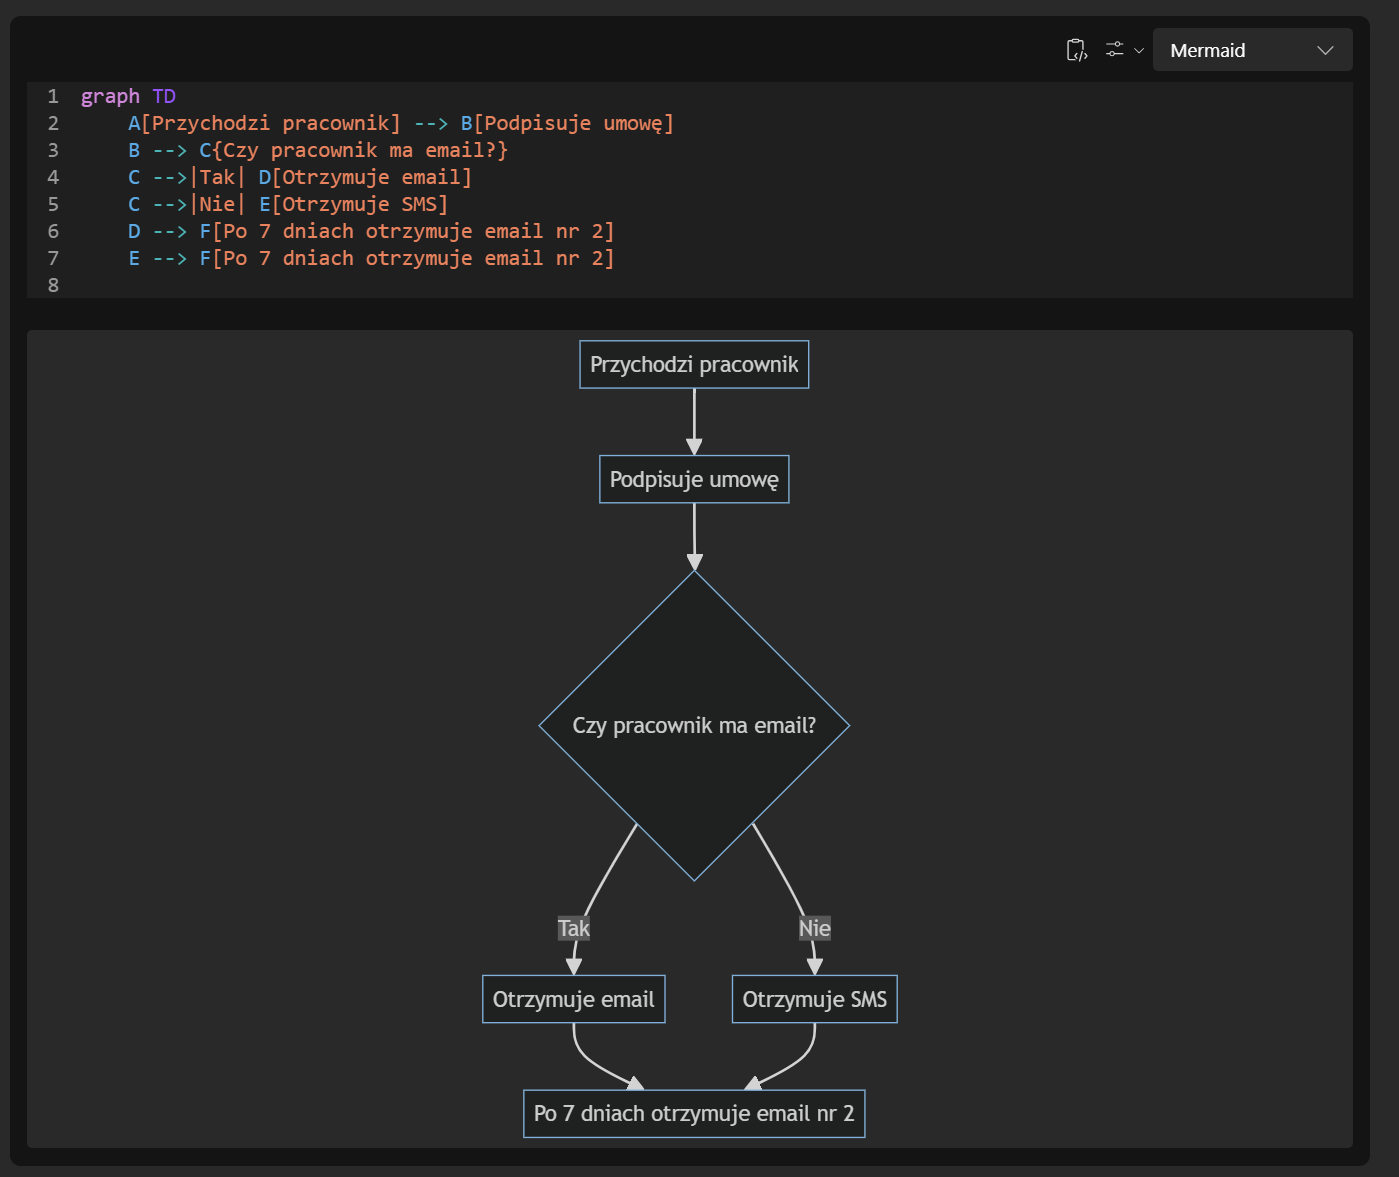
Task: Click the 'Otrzymuje SMS' diagram node
Action: [x=815, y=999]
